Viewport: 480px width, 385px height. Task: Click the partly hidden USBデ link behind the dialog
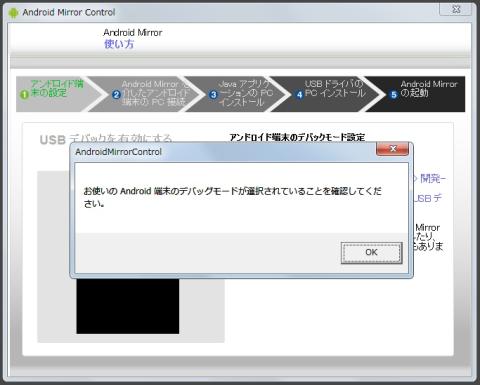pos(428,198)
